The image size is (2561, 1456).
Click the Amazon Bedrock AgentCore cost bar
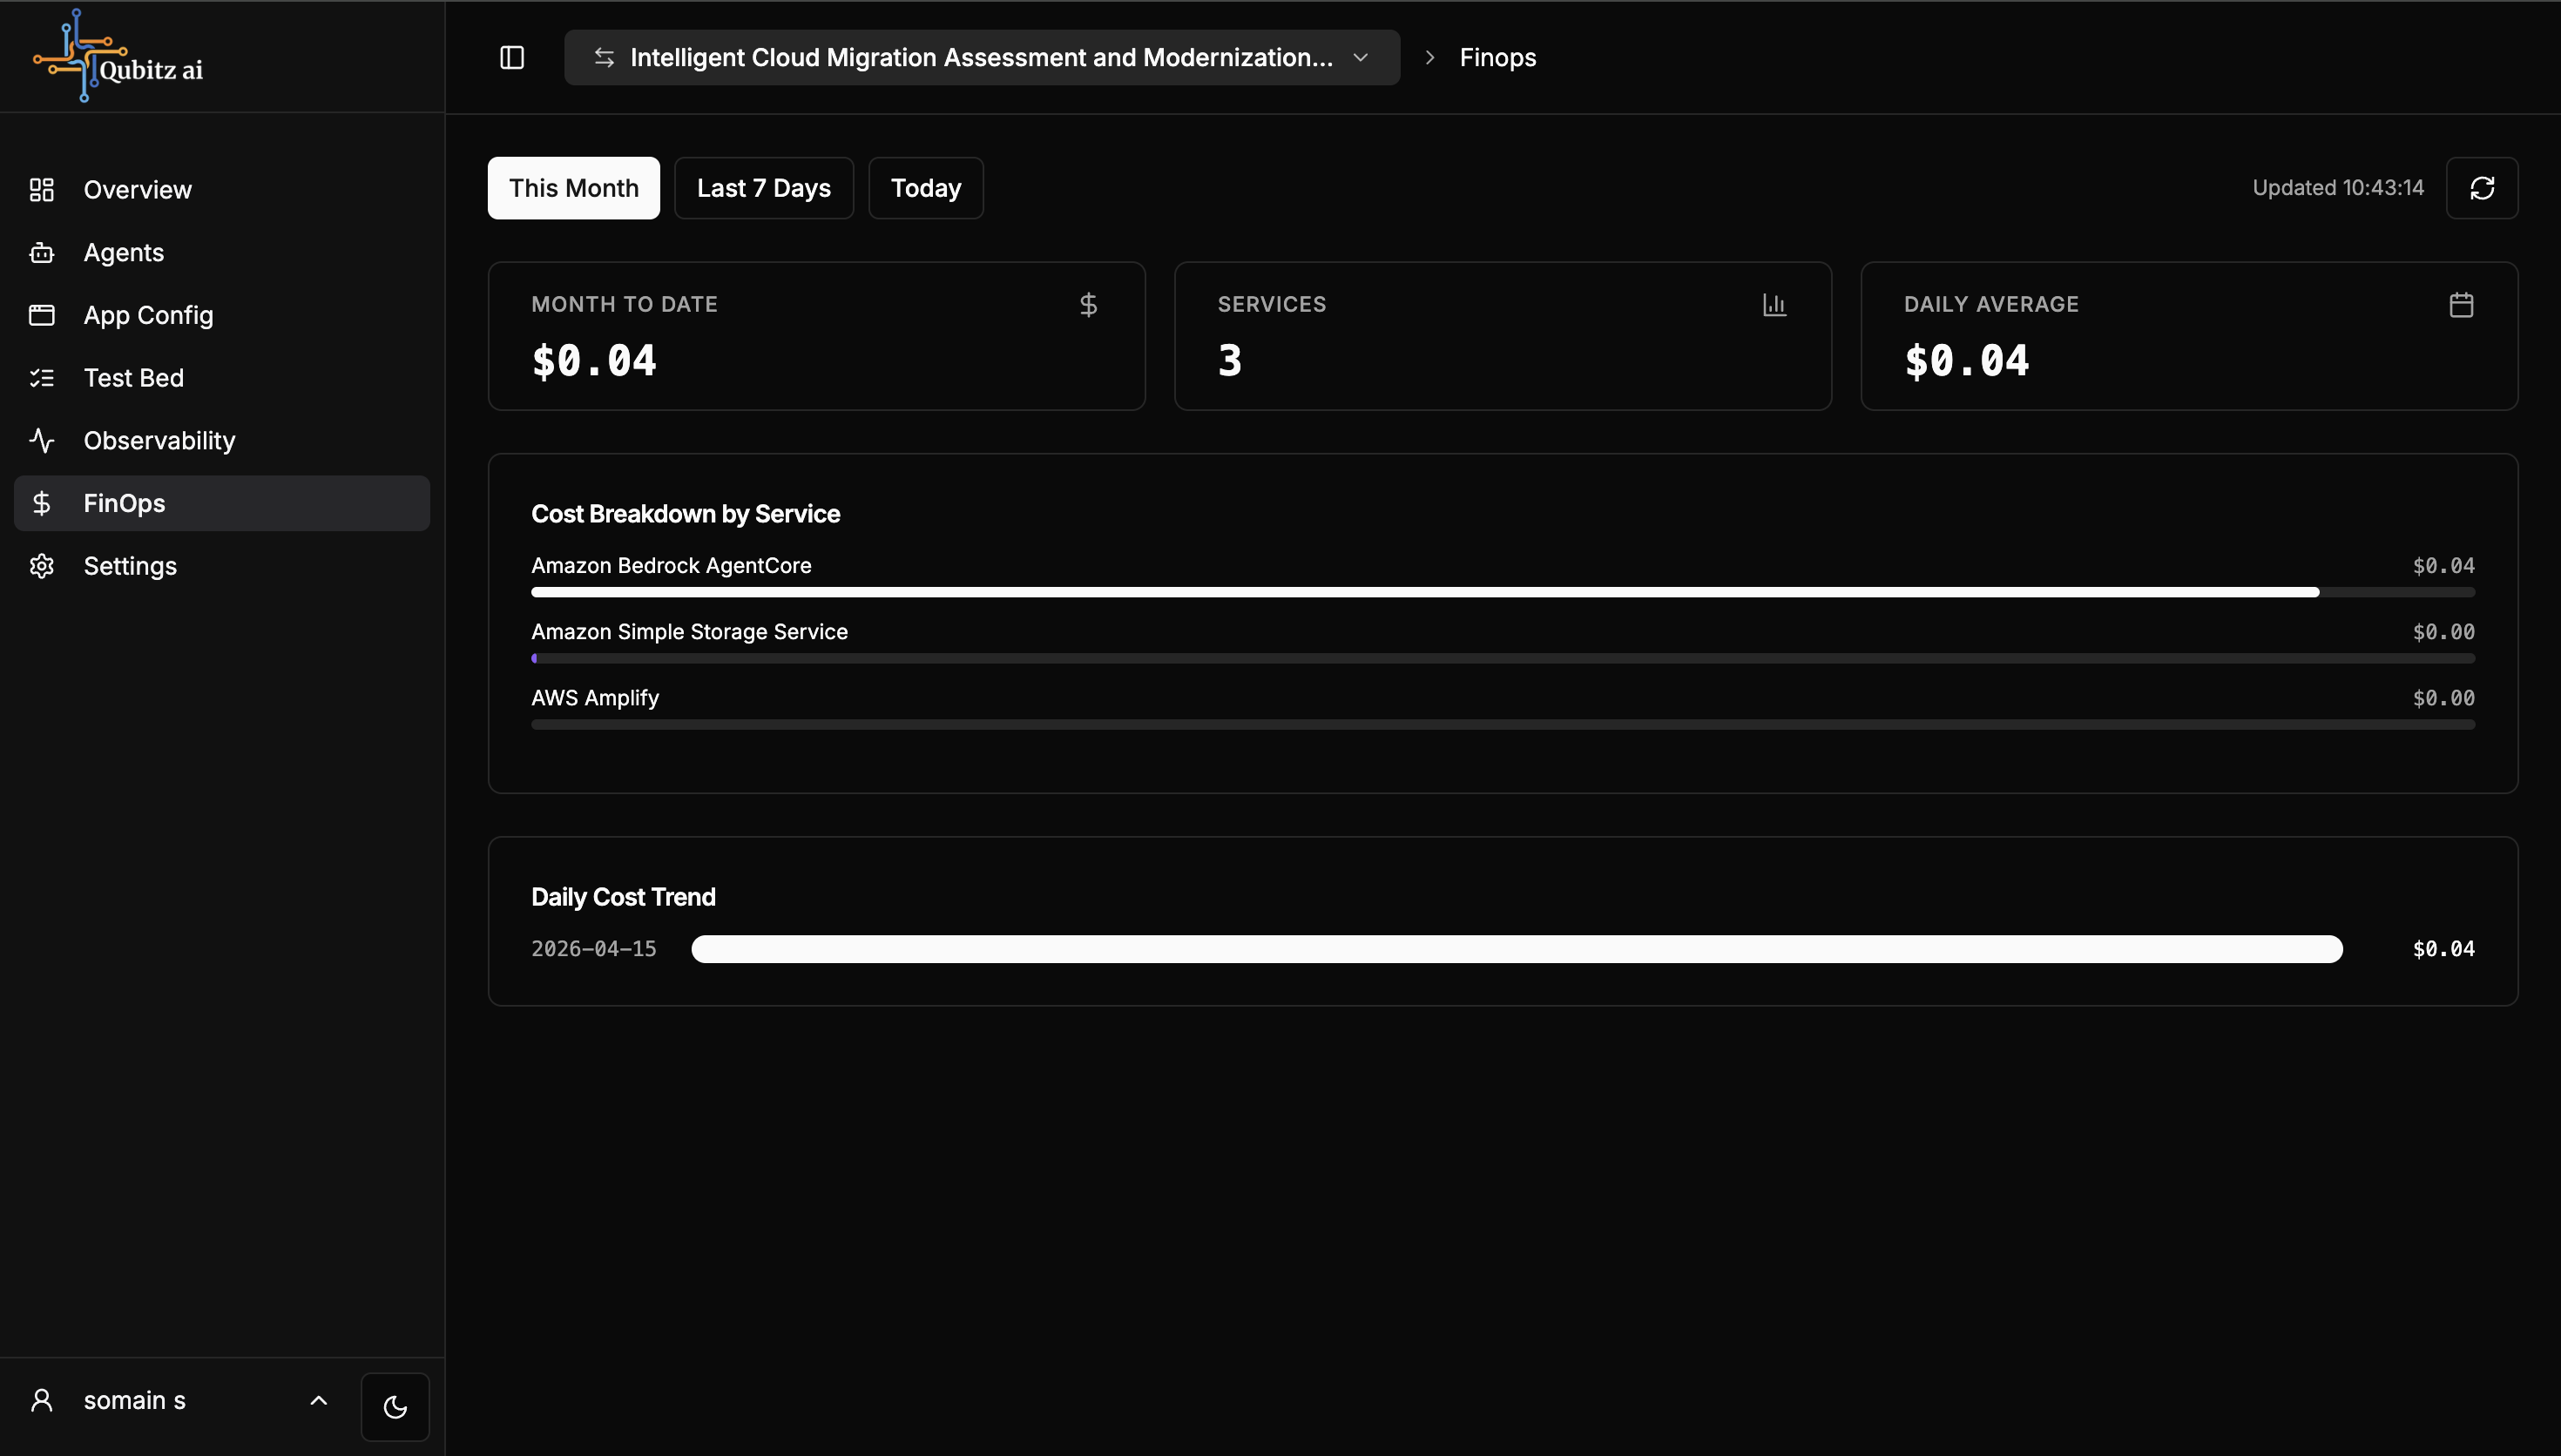click(1424, 592)
